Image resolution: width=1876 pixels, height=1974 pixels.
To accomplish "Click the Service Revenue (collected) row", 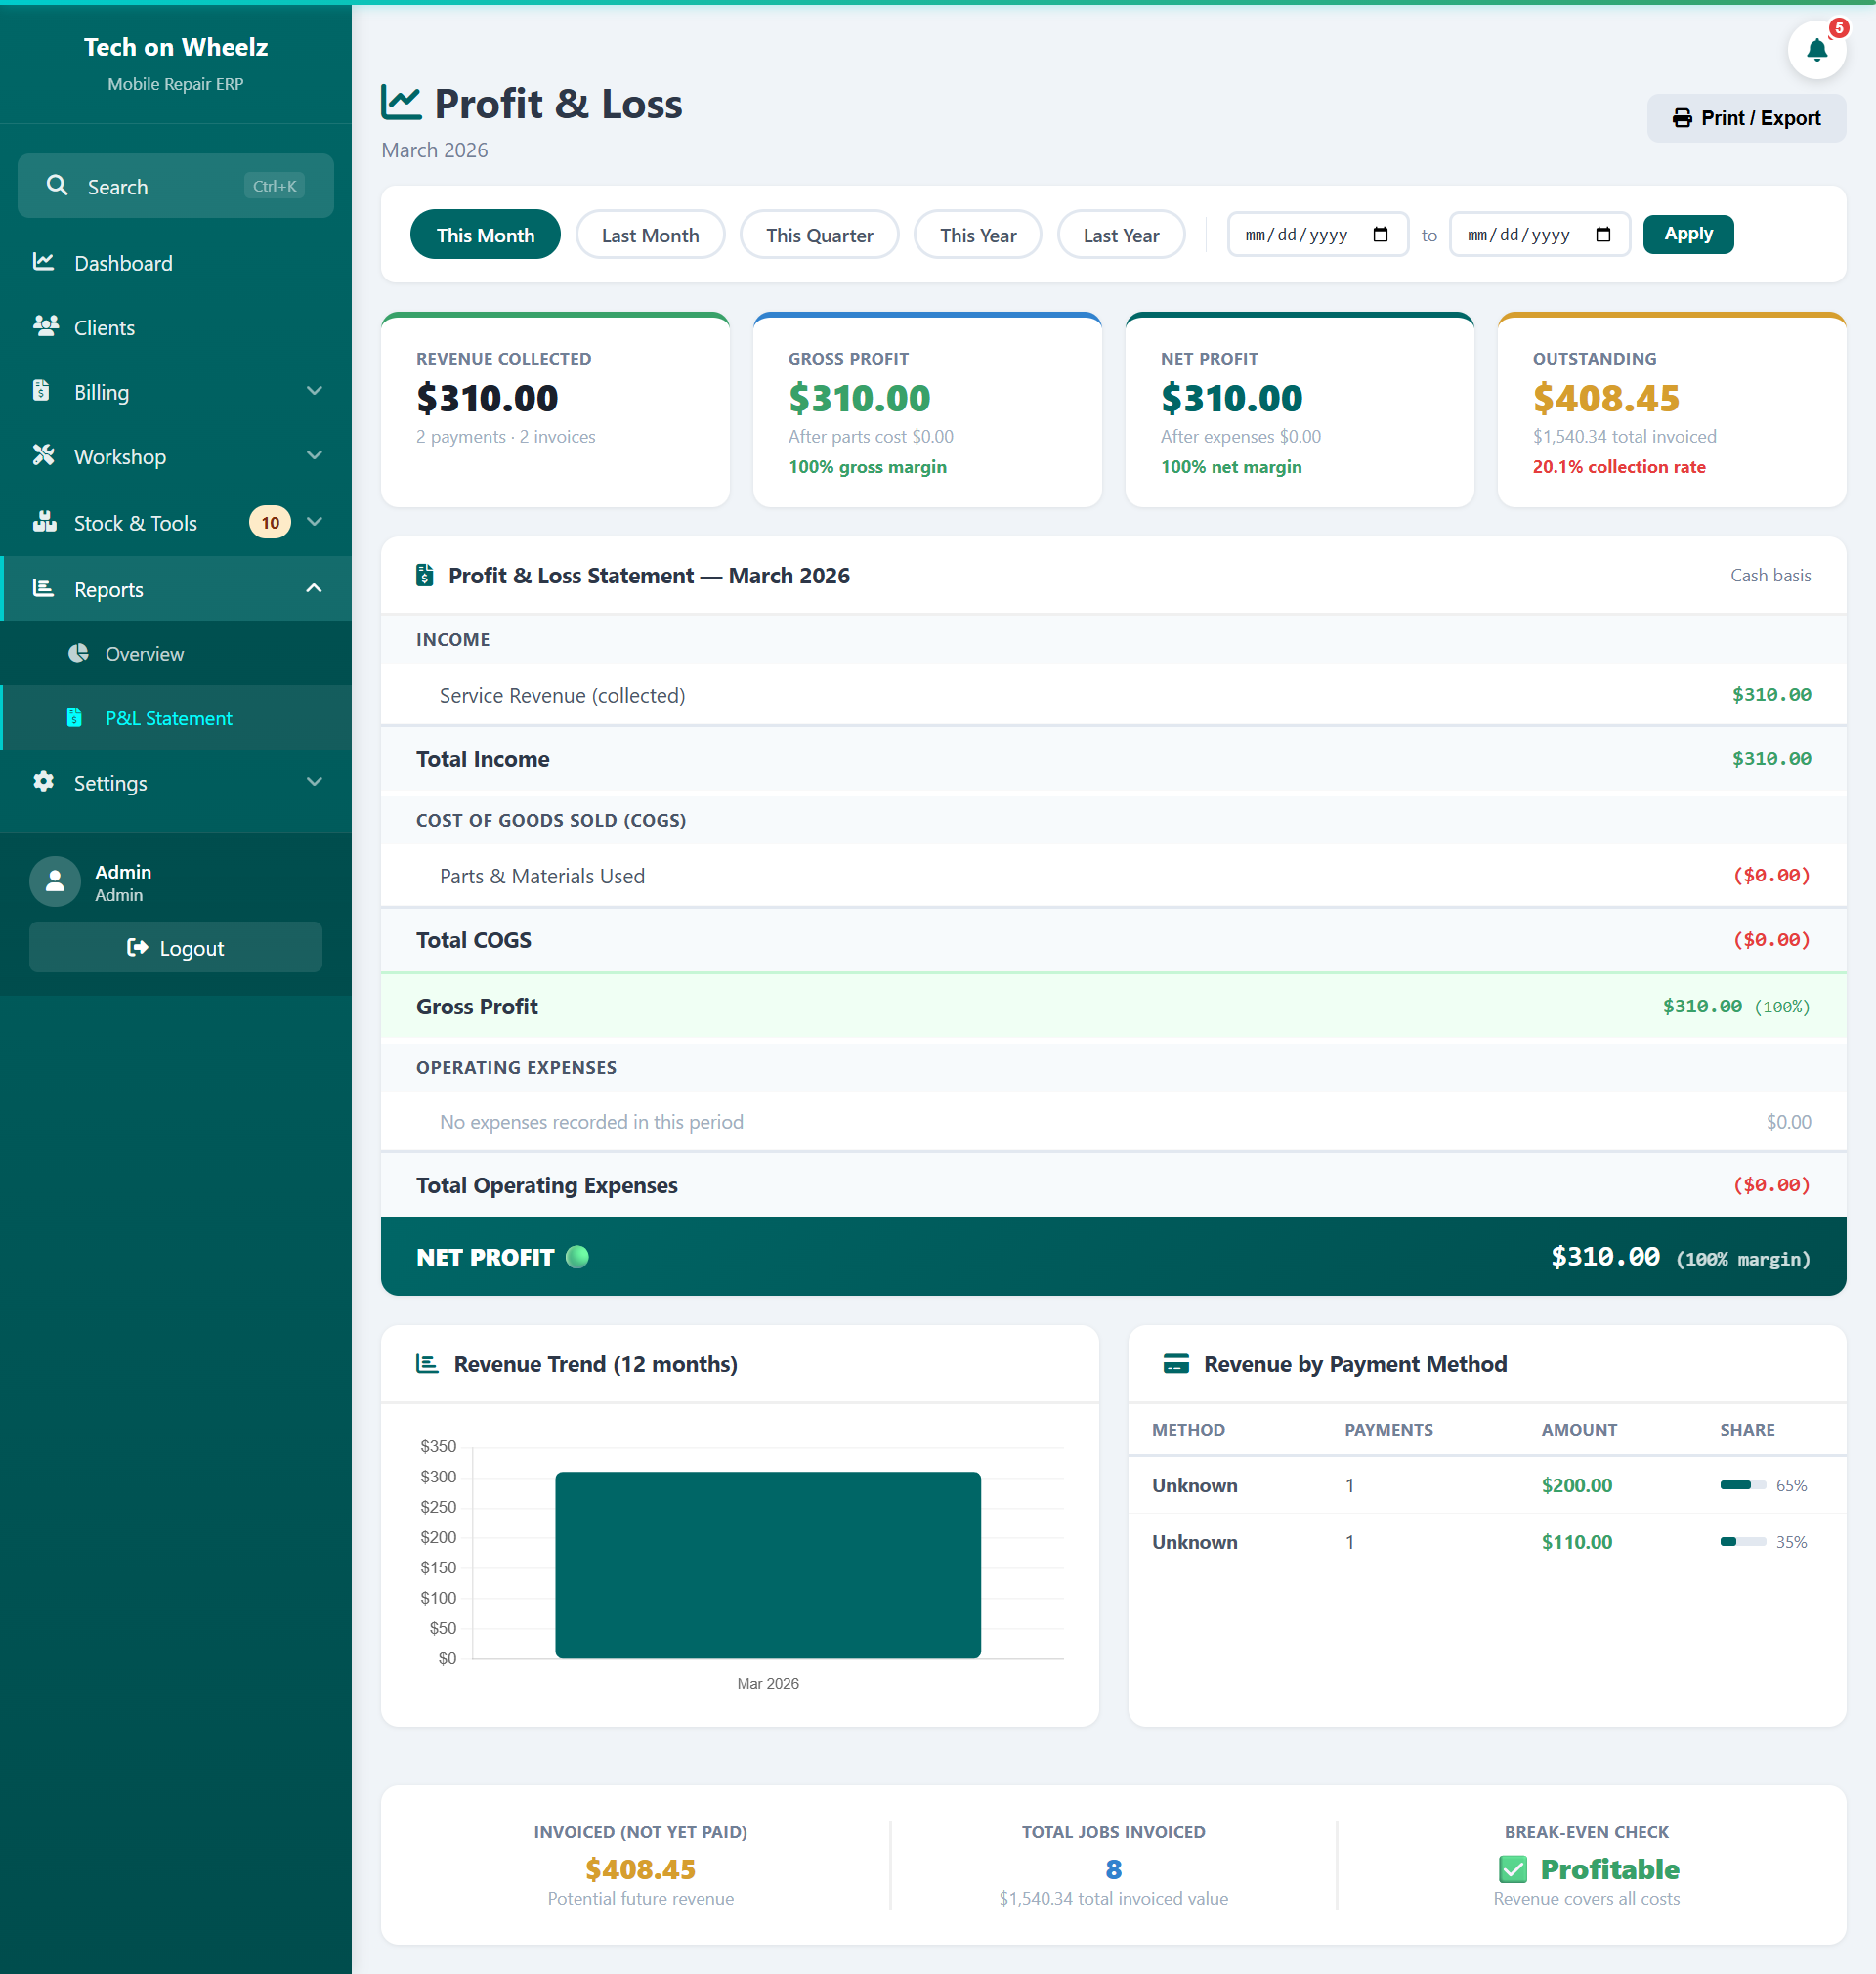I will (x=1113, y=694).
